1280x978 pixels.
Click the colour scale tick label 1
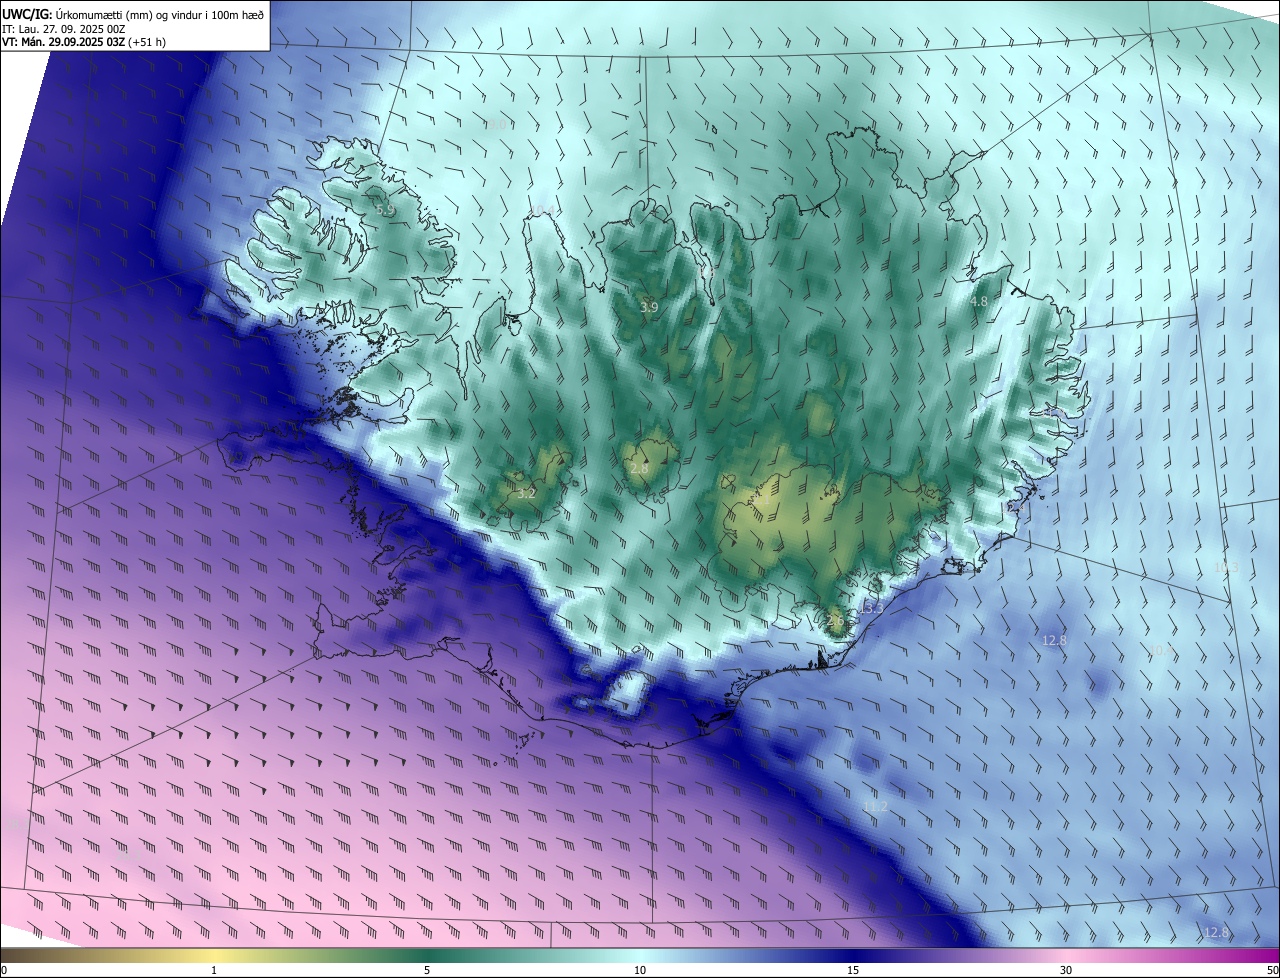click(x=214, y=970)
